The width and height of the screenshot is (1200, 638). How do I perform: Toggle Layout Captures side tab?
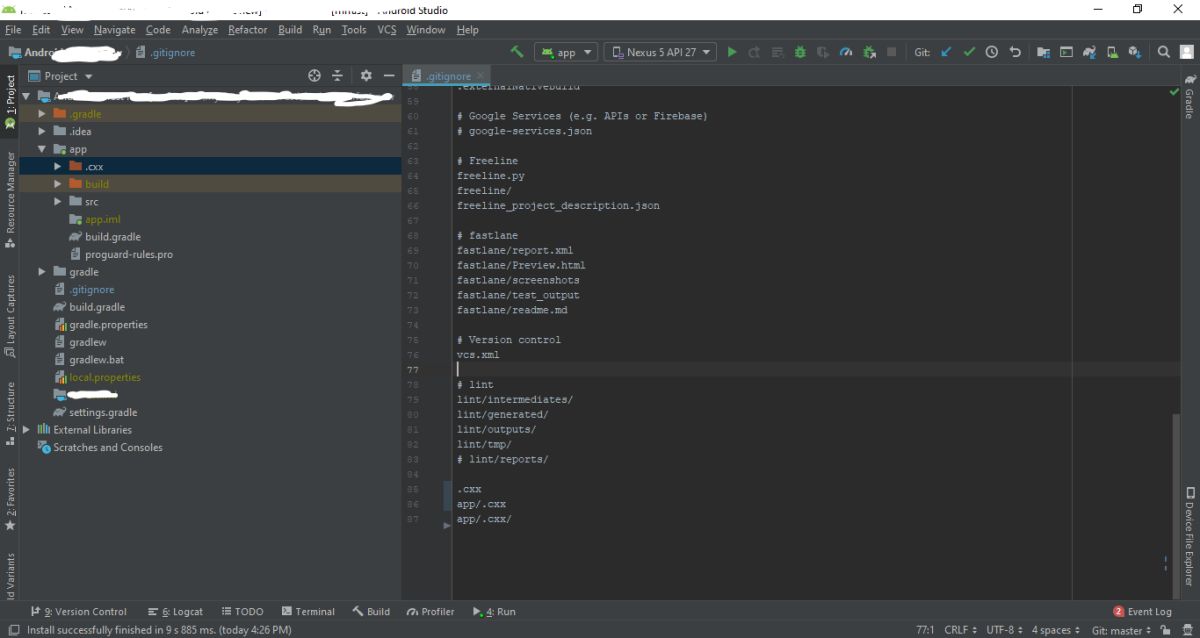(10, 318)
